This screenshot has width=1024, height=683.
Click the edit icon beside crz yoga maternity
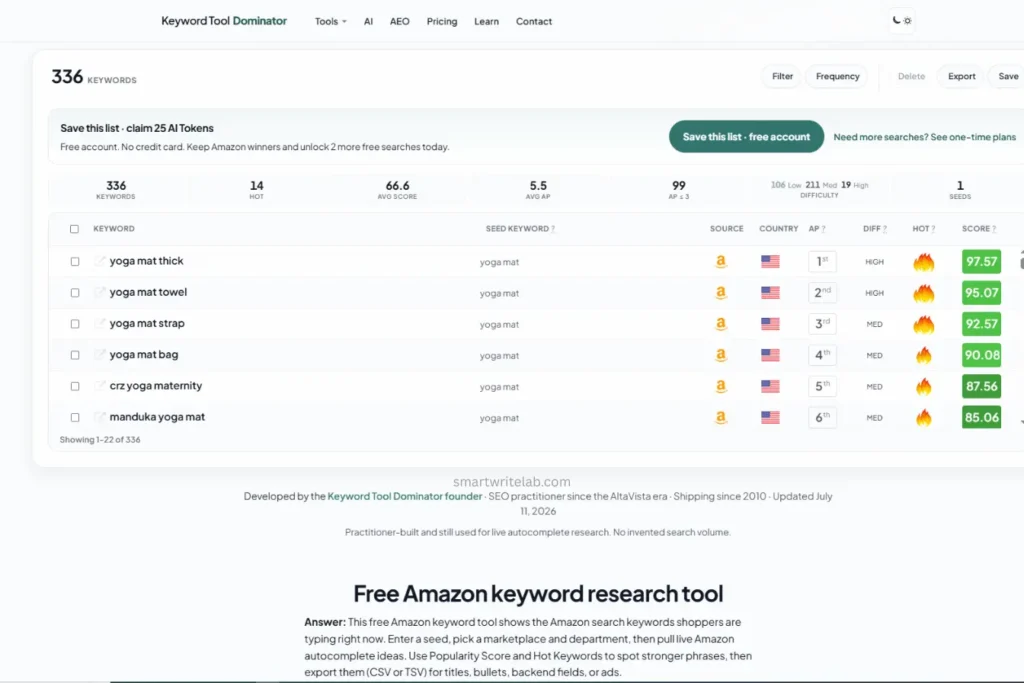pos(99,386)
